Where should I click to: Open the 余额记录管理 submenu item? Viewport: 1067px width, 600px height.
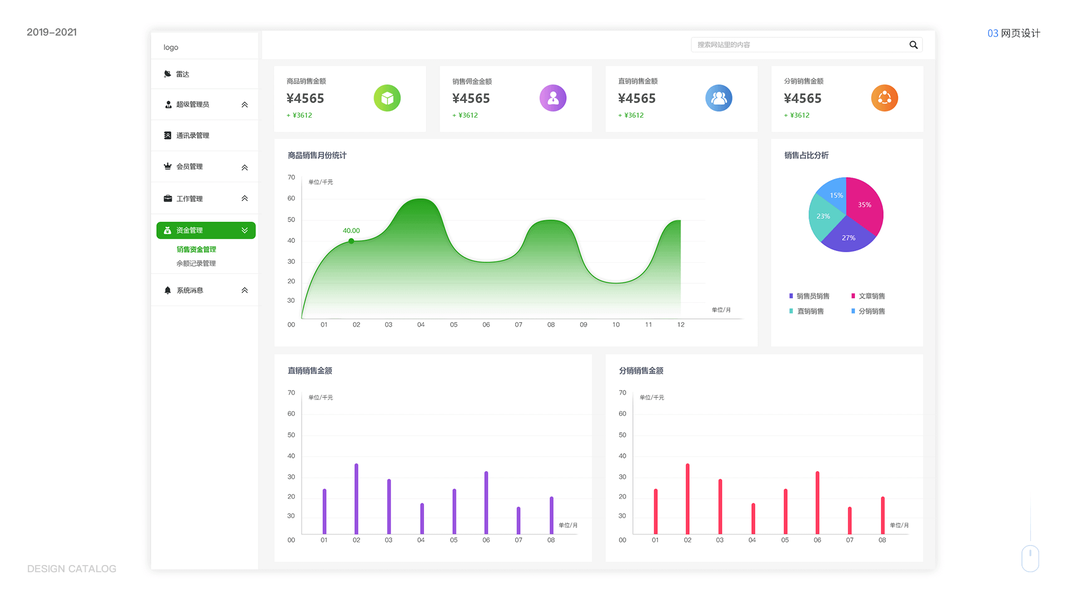coord(196,264)
